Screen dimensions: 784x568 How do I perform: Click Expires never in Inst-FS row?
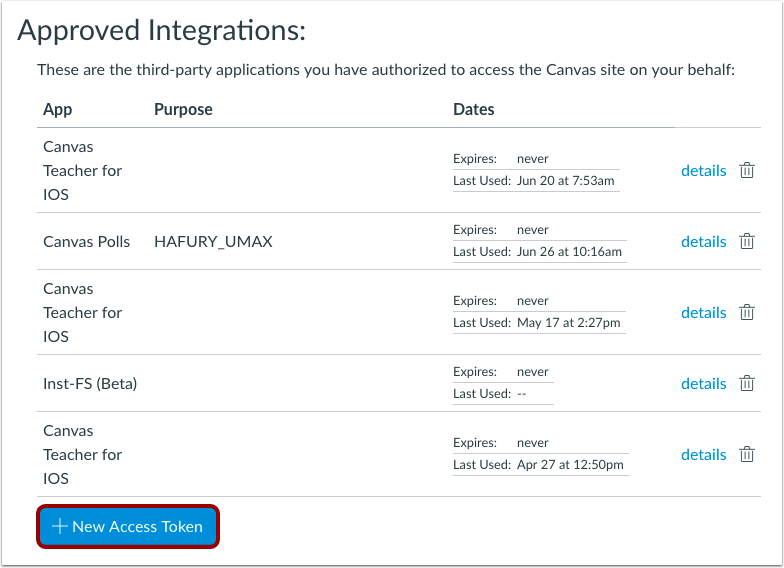point(501,372)
